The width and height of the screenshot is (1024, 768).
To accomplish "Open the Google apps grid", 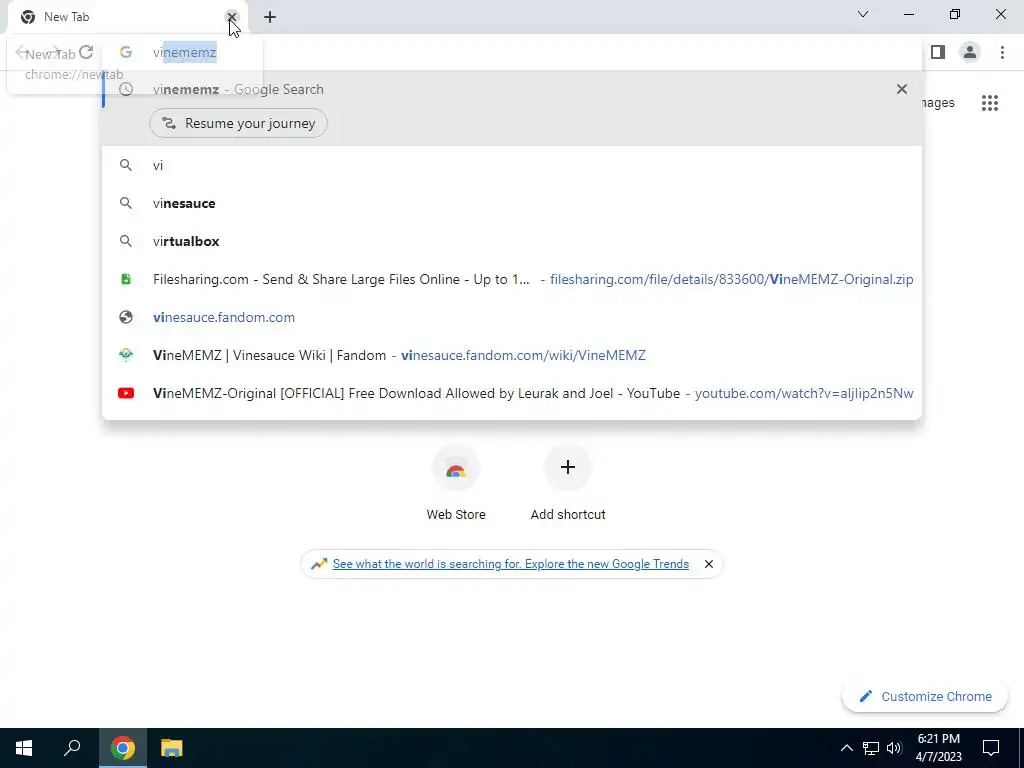I will (989, 103).
